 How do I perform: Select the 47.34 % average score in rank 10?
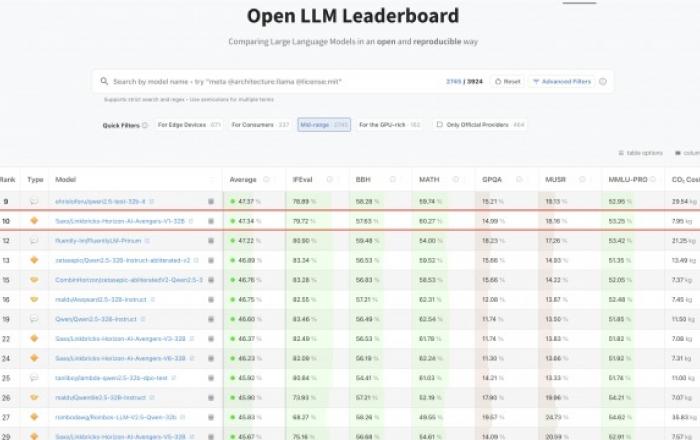pyautogui.click(x=249, y=221)
